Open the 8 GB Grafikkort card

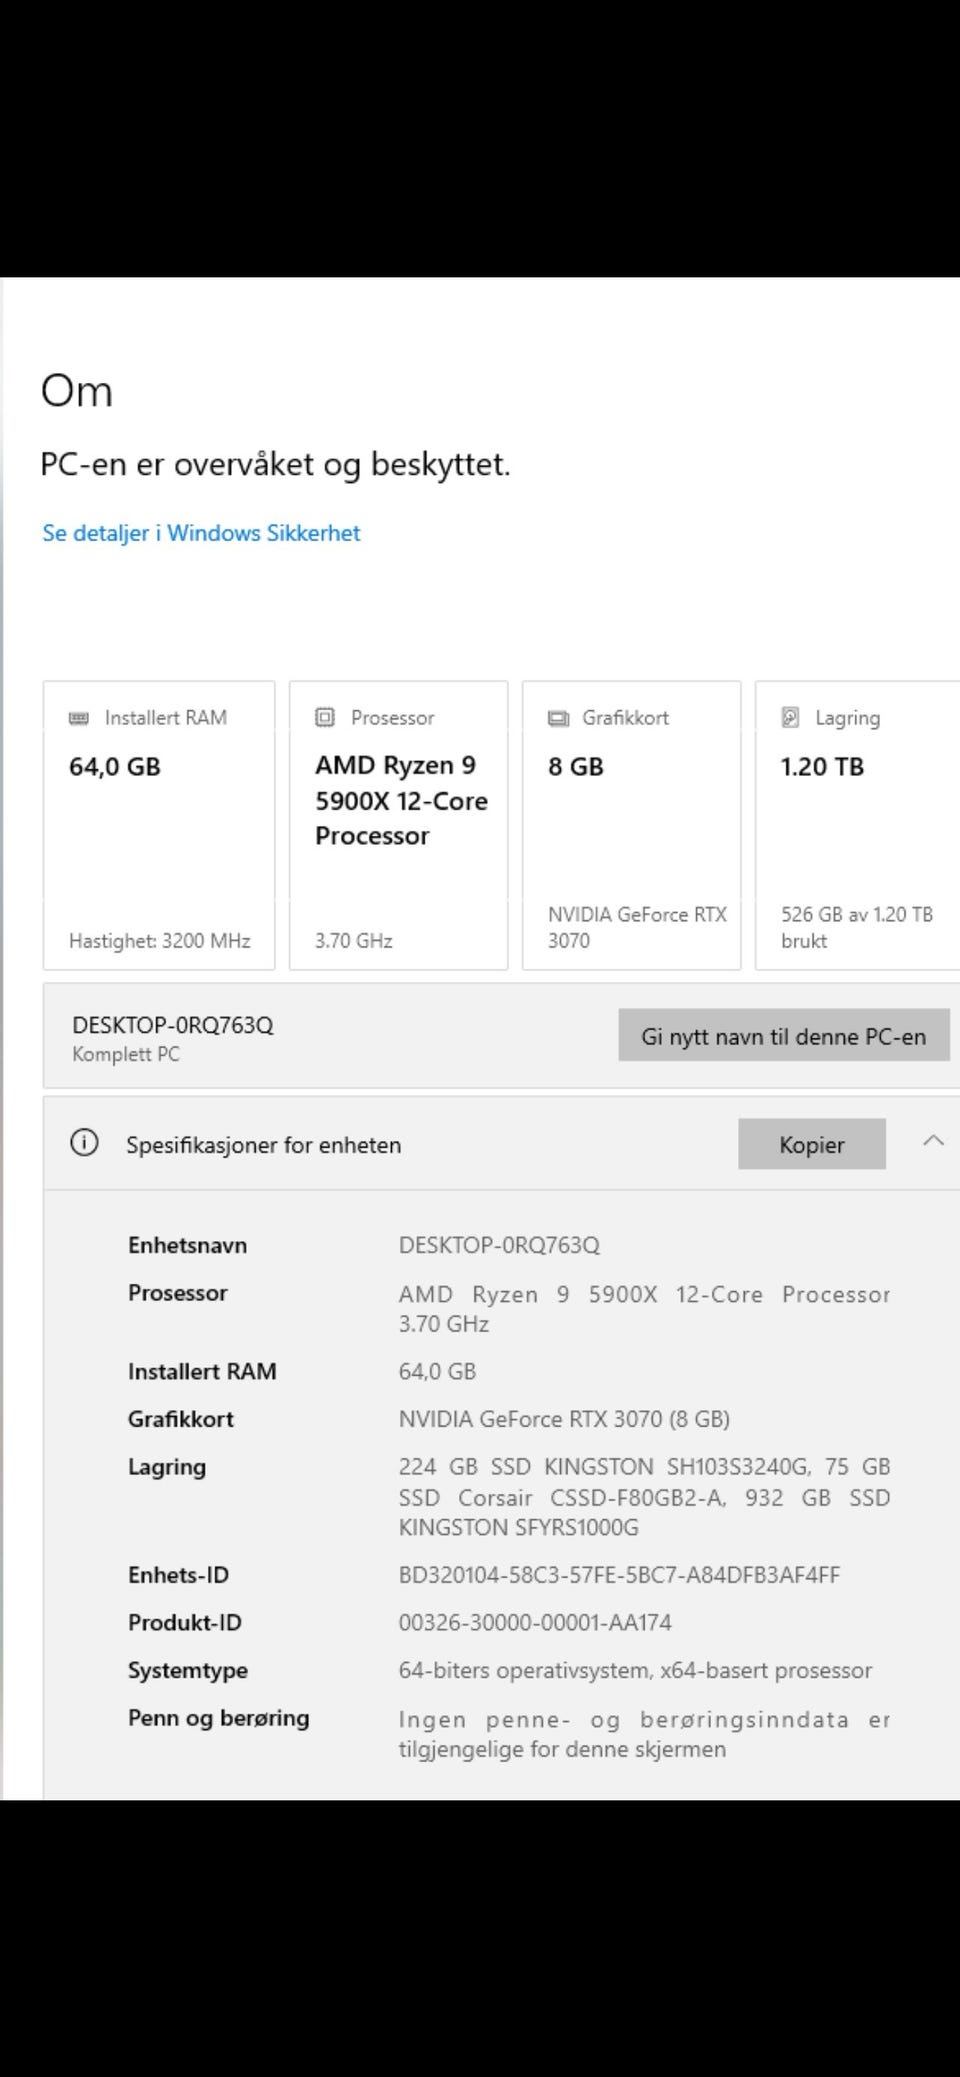tap(631, 825)
